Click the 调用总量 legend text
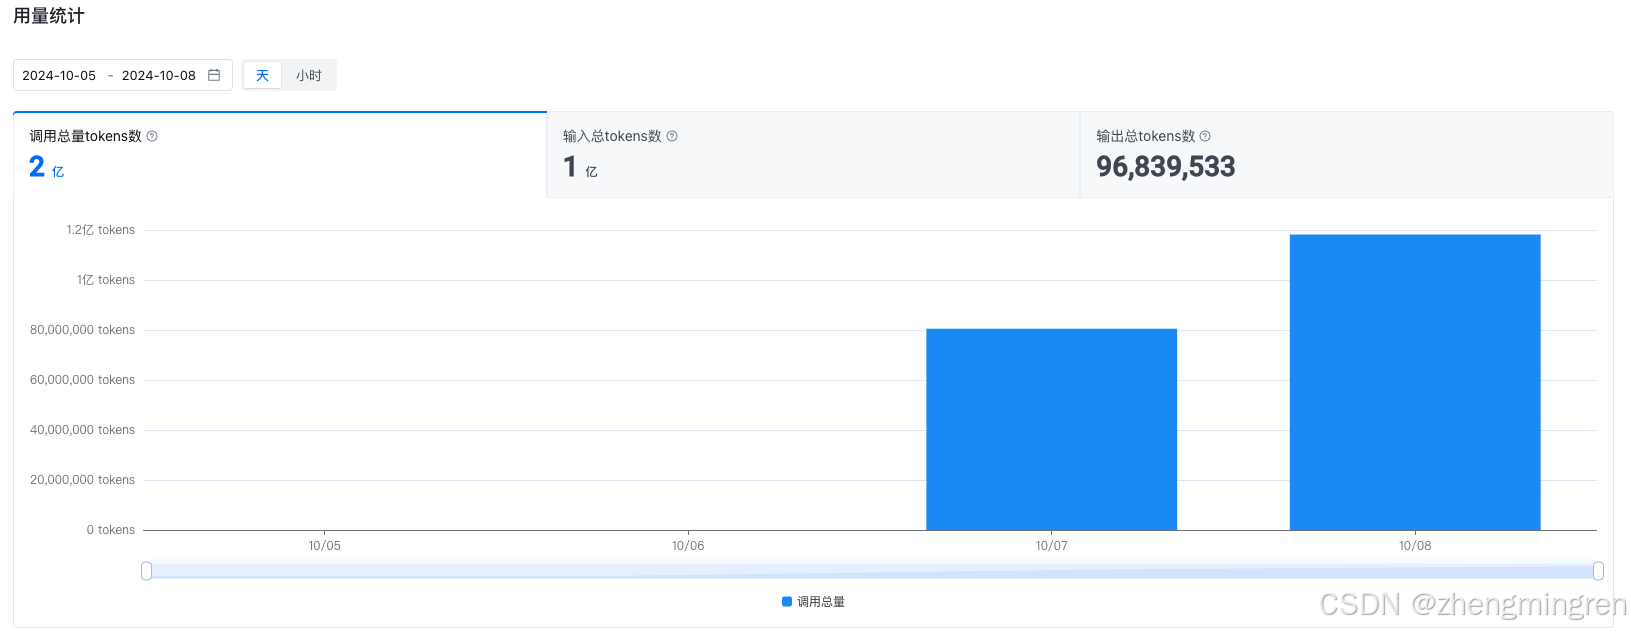 pyautogui.click(x=821, y=601)
